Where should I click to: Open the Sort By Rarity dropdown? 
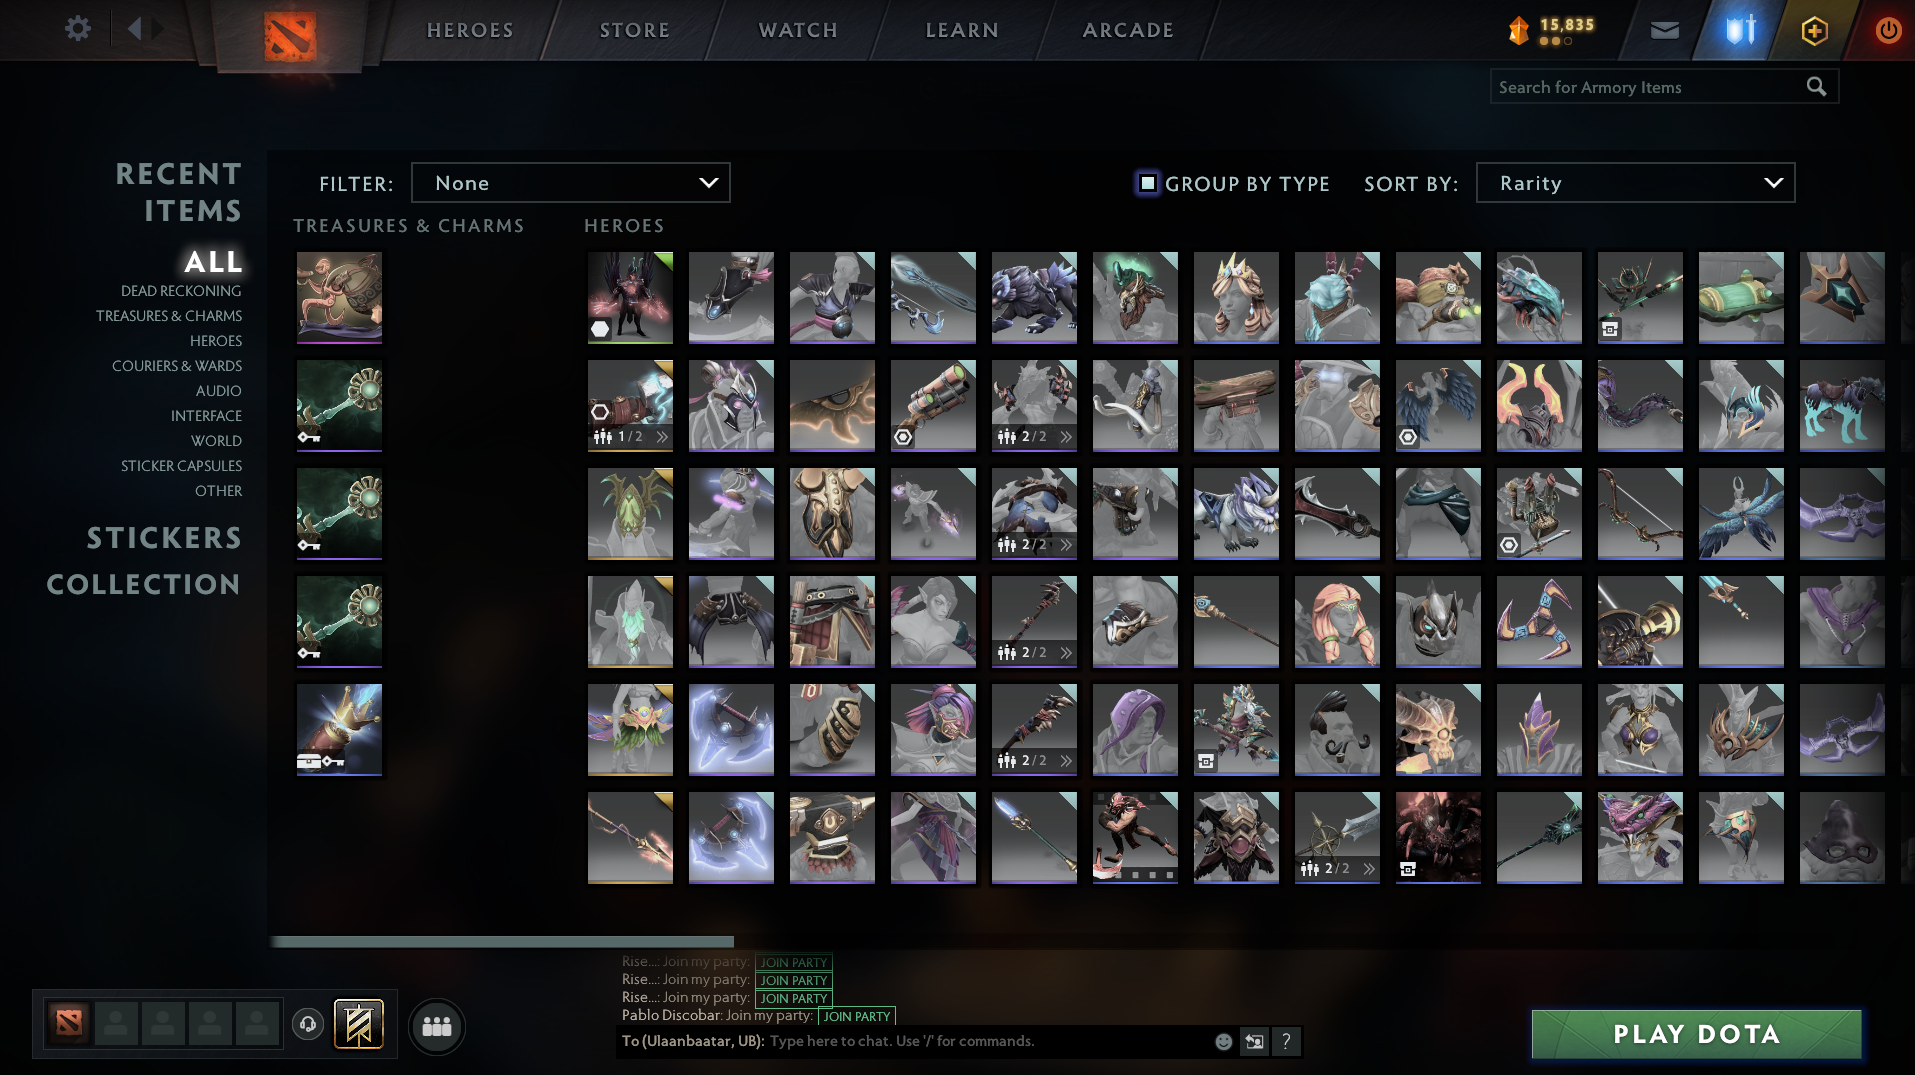pyautogui.click(x=1634, y=183)
